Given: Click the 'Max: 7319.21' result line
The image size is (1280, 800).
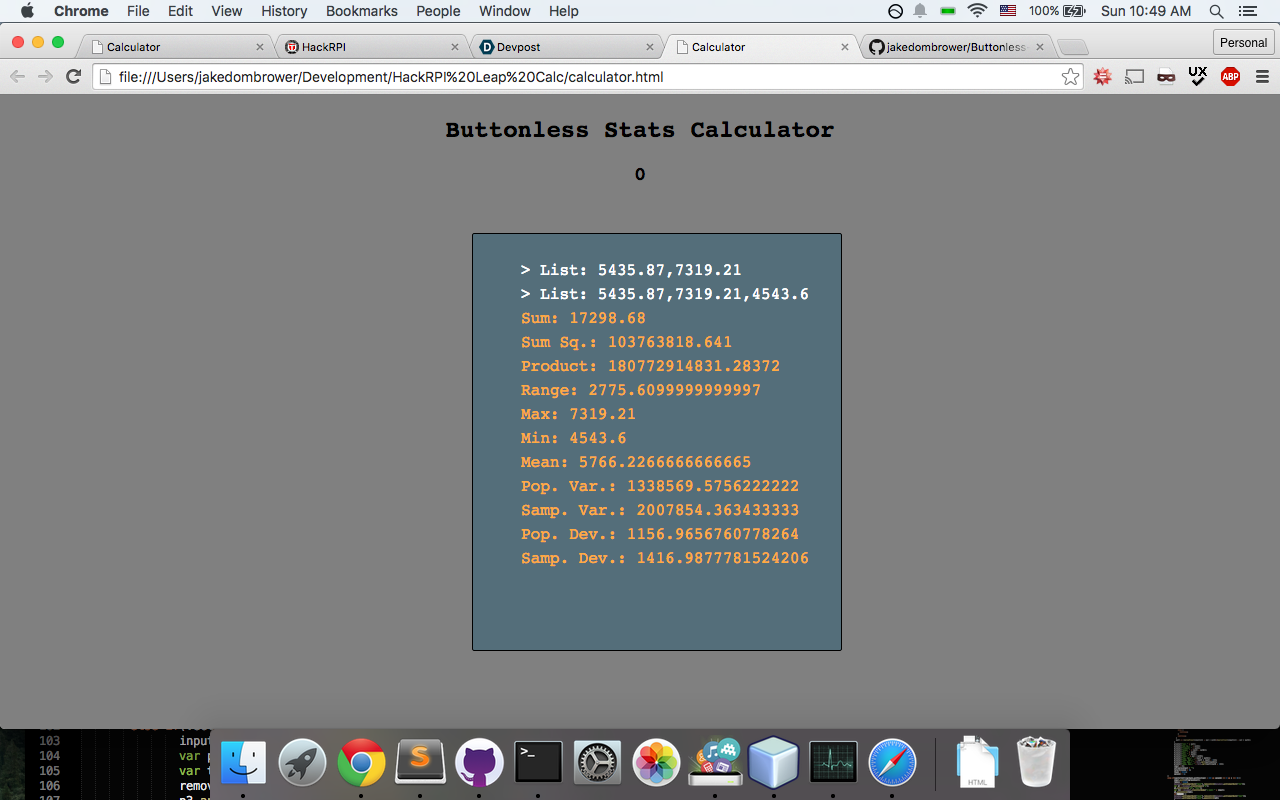Looking at the screenshot, I should [x=578, y=414].
